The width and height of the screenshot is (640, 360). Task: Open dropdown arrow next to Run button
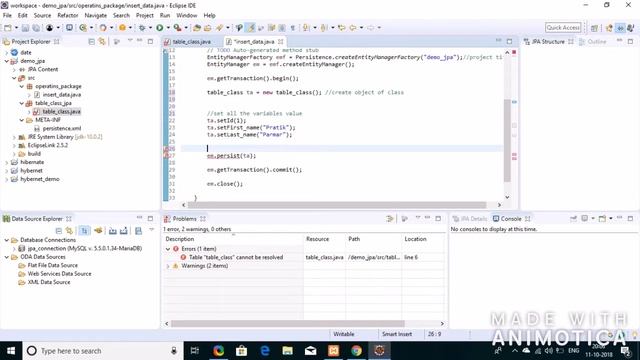point(168,28)
